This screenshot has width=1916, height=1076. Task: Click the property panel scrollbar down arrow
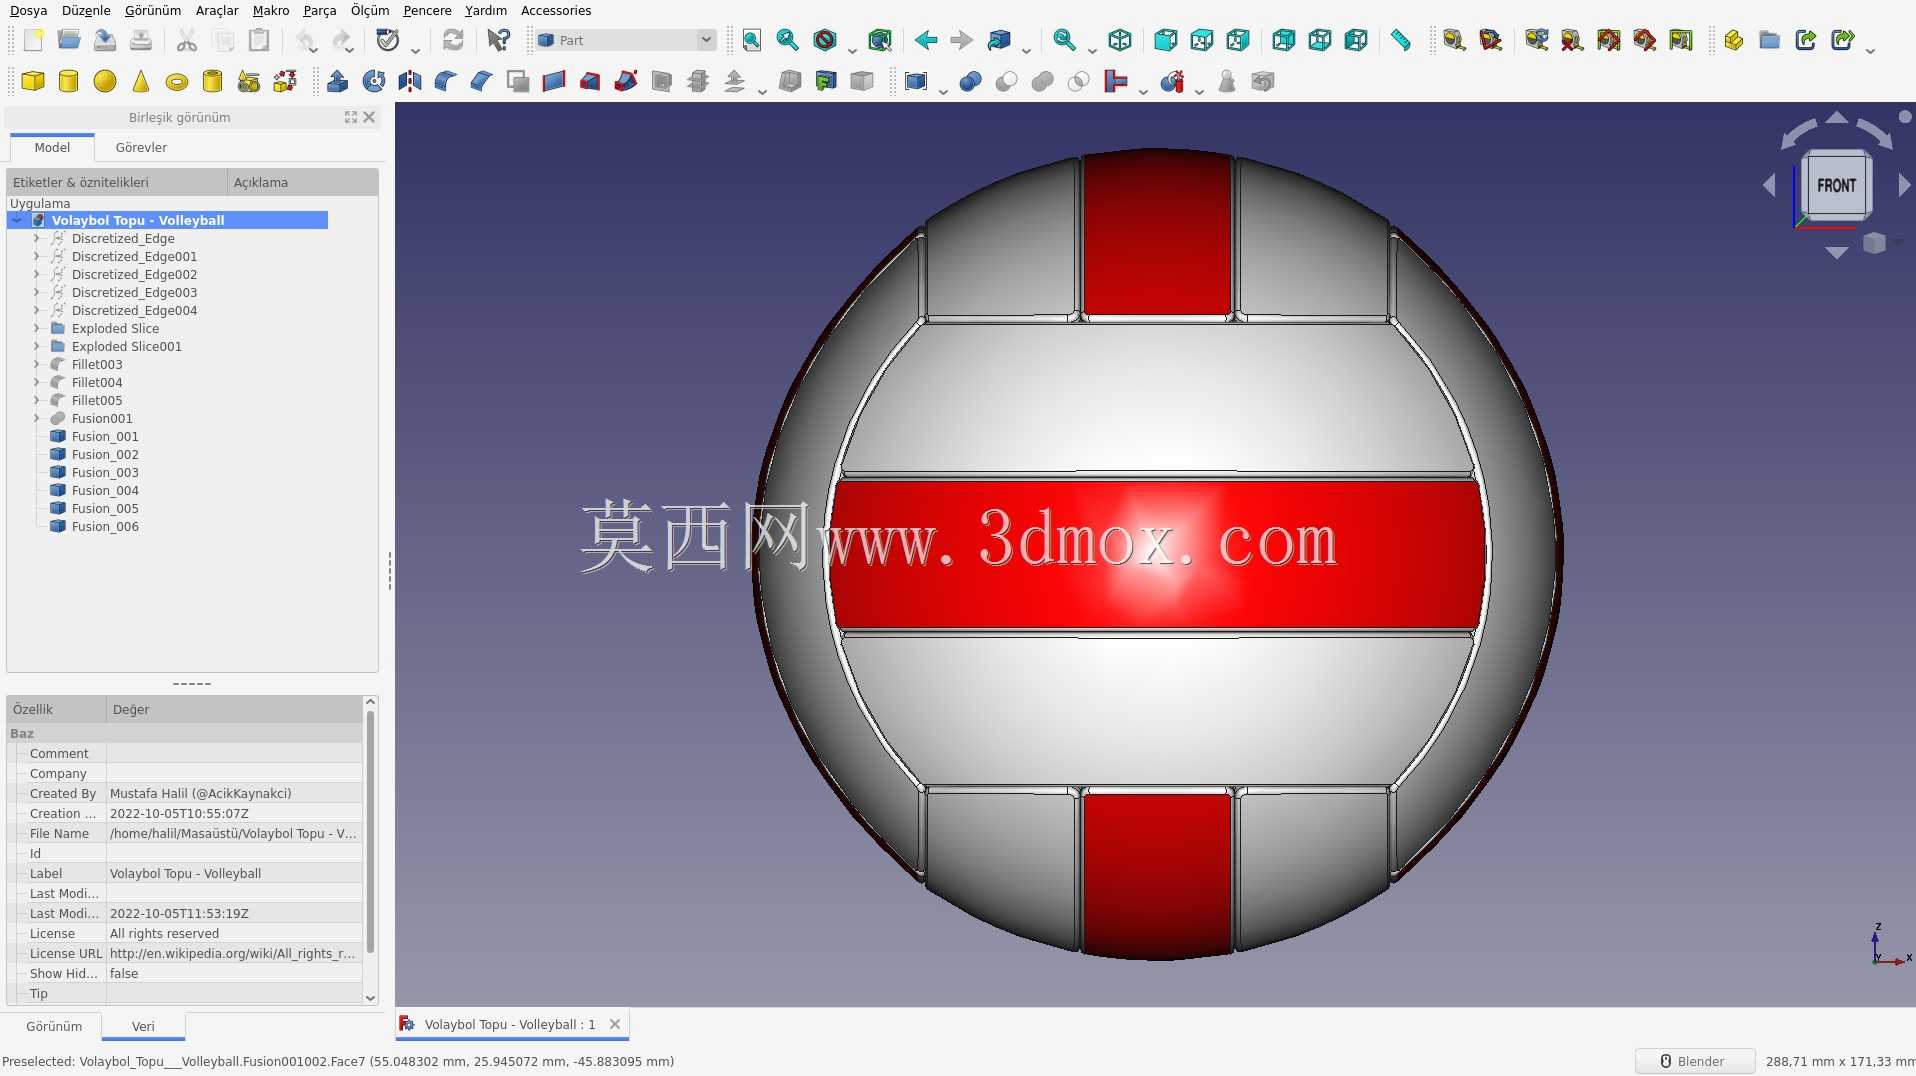pyautogui.click(x=371, y=998)
